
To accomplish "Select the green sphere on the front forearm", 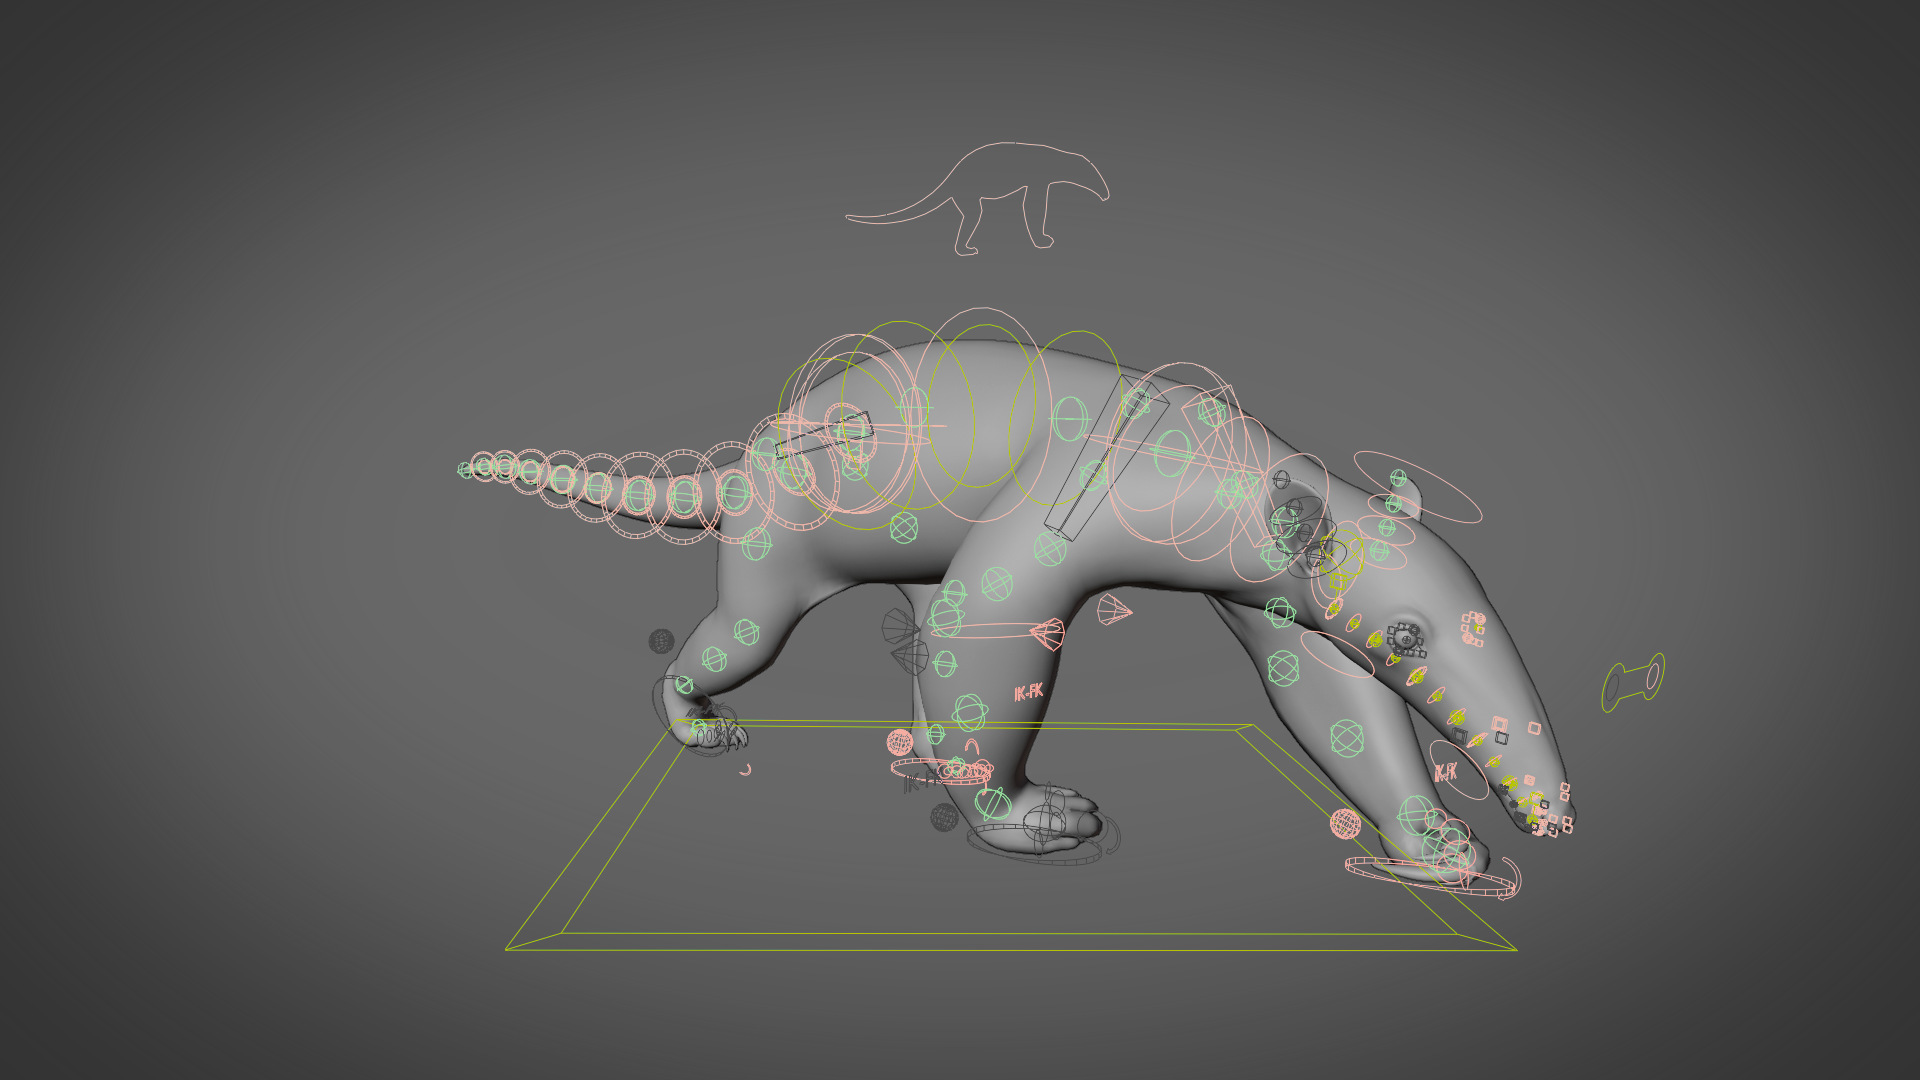I will [1347, 738].
